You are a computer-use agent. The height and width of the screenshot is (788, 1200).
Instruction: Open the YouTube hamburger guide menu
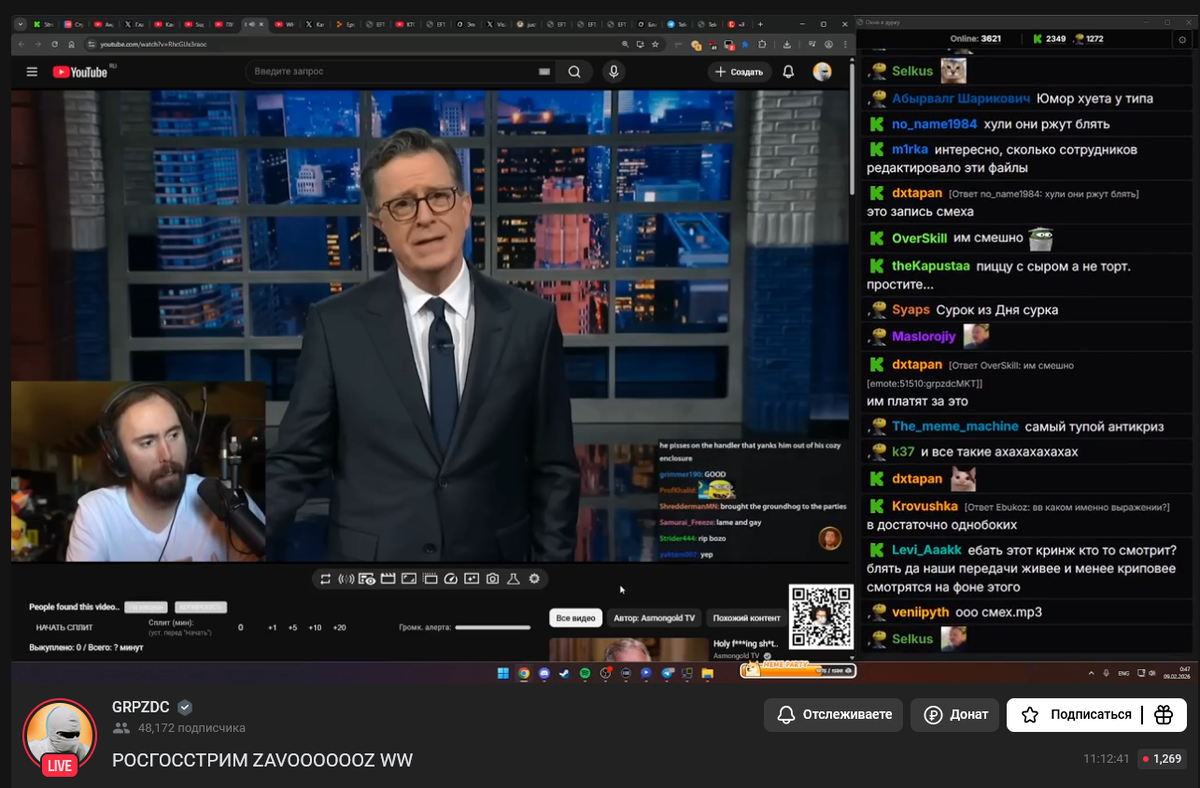[x=32, y=72]
